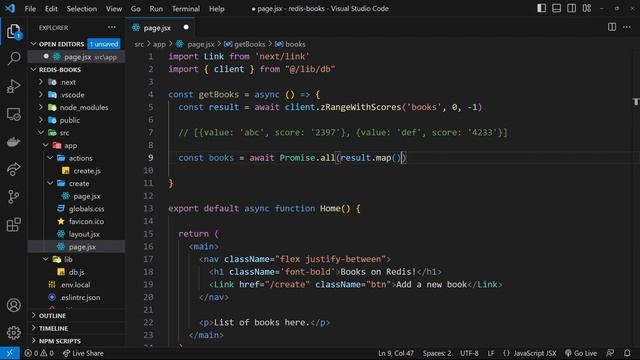The image size is (640, 360).
Task: Toggle primary side bar layout button
Action: (x=541, y=8)
